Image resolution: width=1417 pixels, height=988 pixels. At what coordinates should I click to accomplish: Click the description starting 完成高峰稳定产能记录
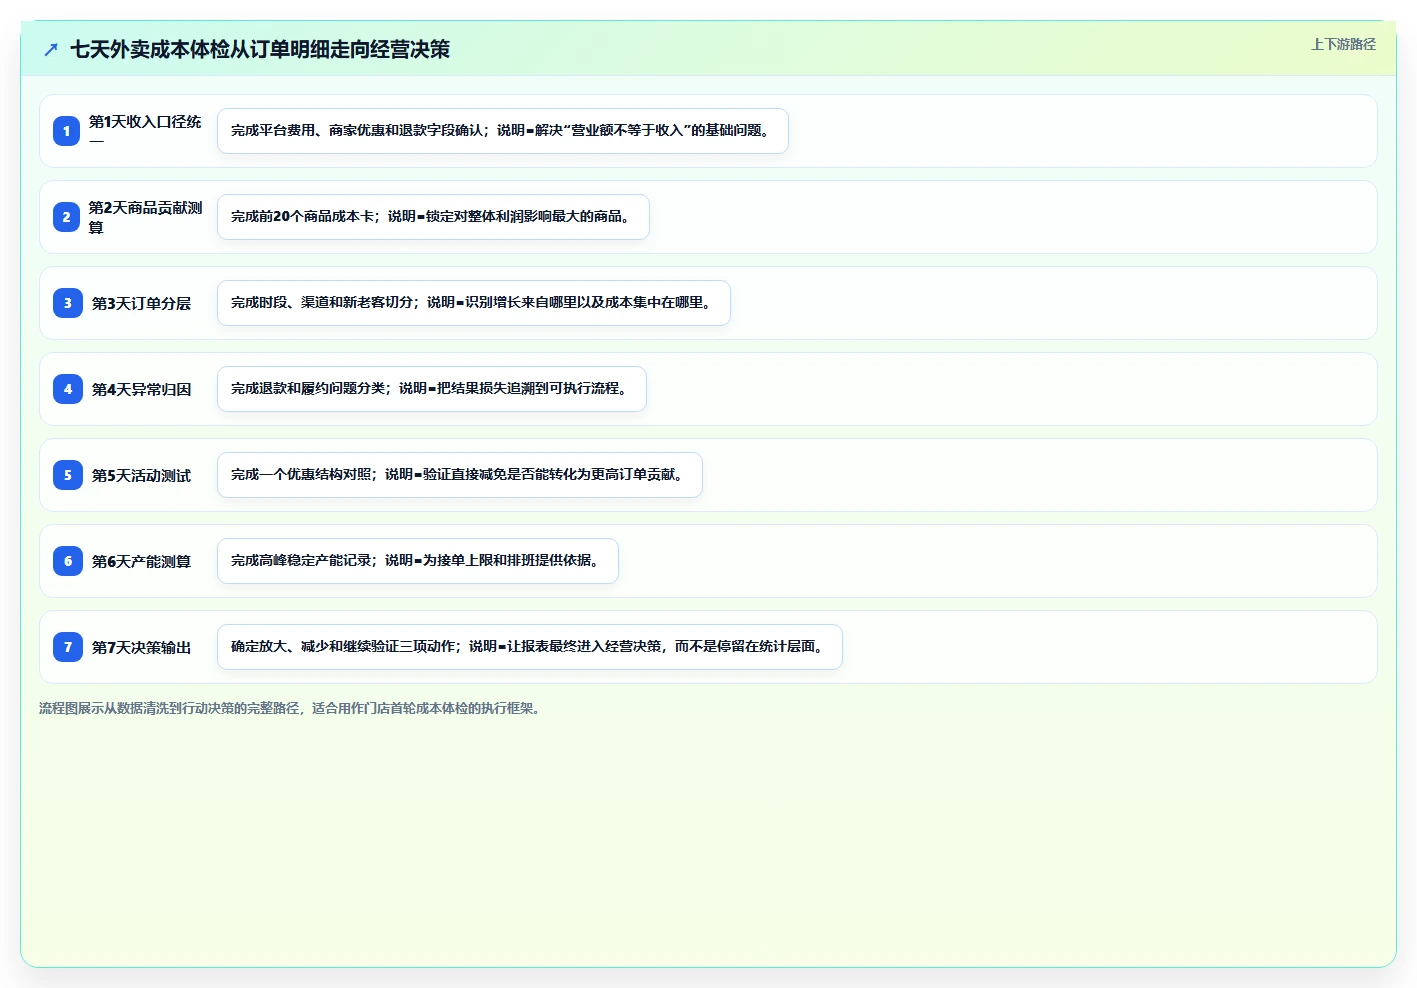click(418, 561)
